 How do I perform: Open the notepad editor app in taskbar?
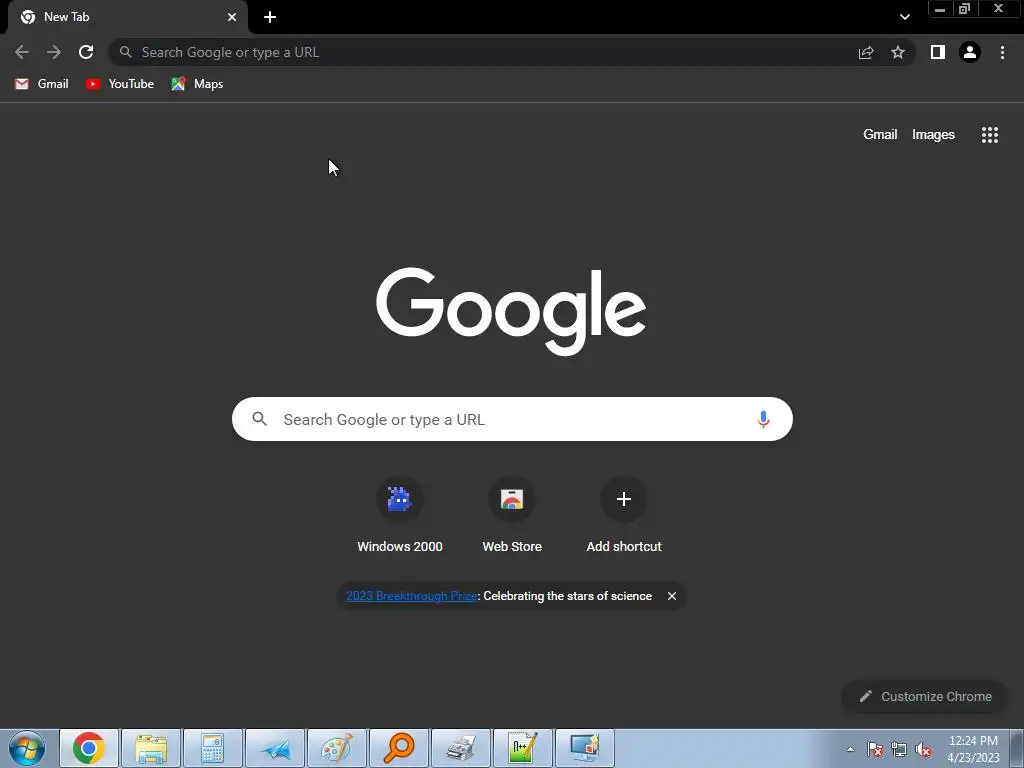[523, 748]
